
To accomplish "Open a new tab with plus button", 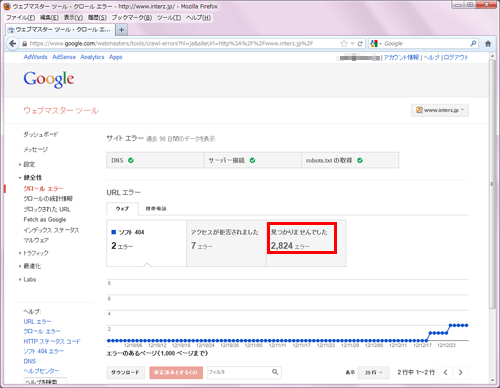I will coord(122,30).
